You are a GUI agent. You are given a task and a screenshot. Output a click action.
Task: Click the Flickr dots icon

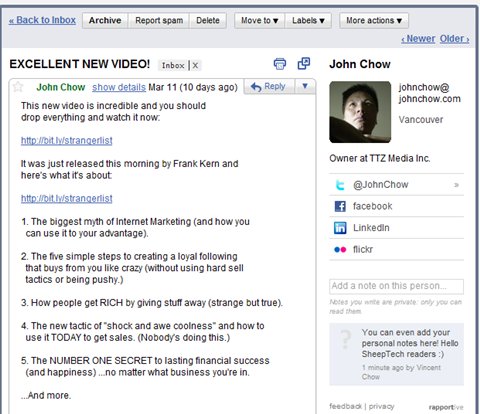pyautogui.click(x=340, y=249)
